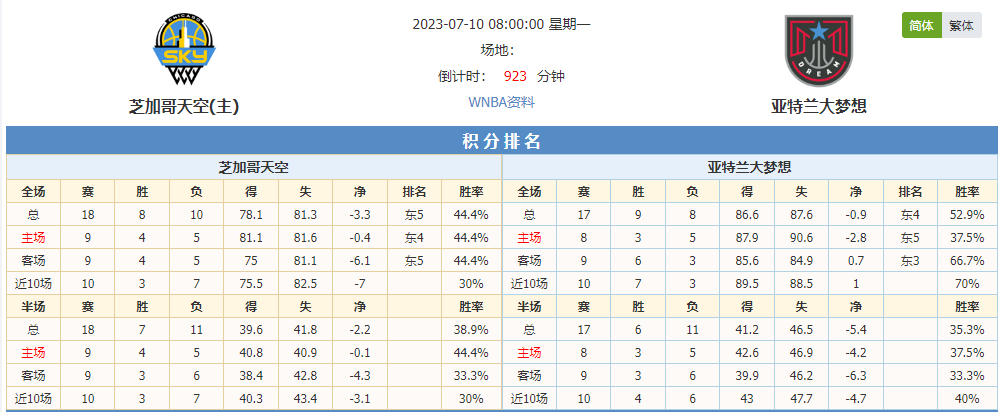Image resolution: width=1000 pixels, height=412 pixels.
Task: Click Chicago half-time last-10 allowed 43.4
Action: [305, 398]
